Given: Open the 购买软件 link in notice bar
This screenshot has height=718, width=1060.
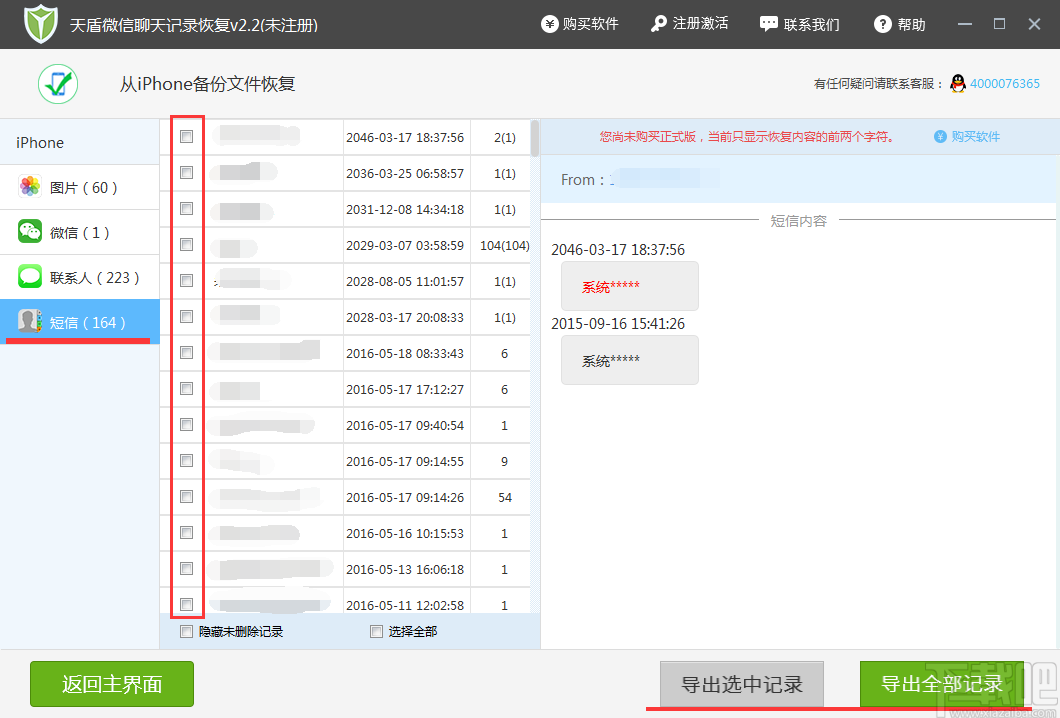Looking at the screenshot, I should [x=975, y=137].
